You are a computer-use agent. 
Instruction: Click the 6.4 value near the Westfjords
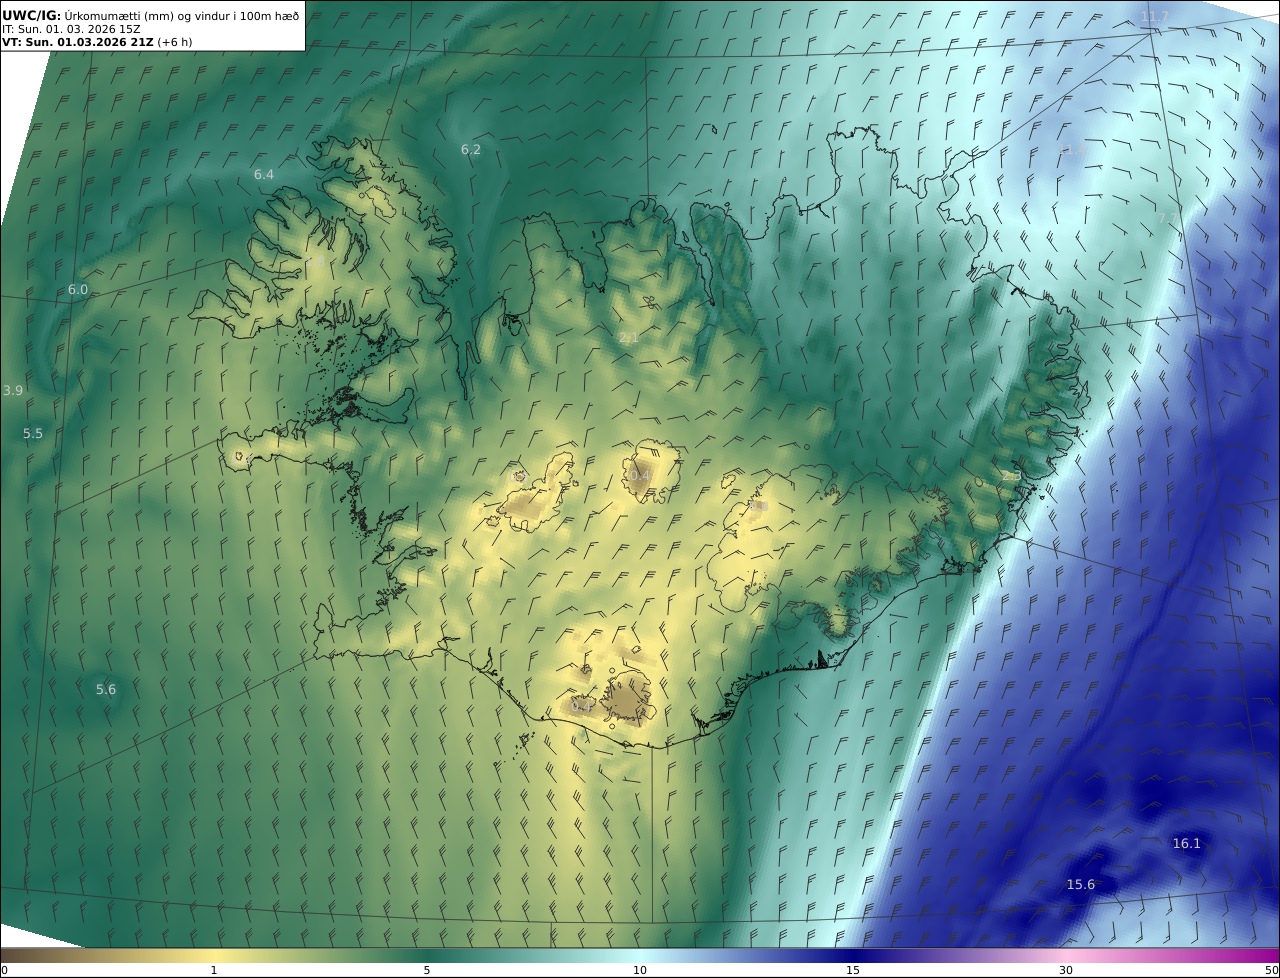pos(264,174)
